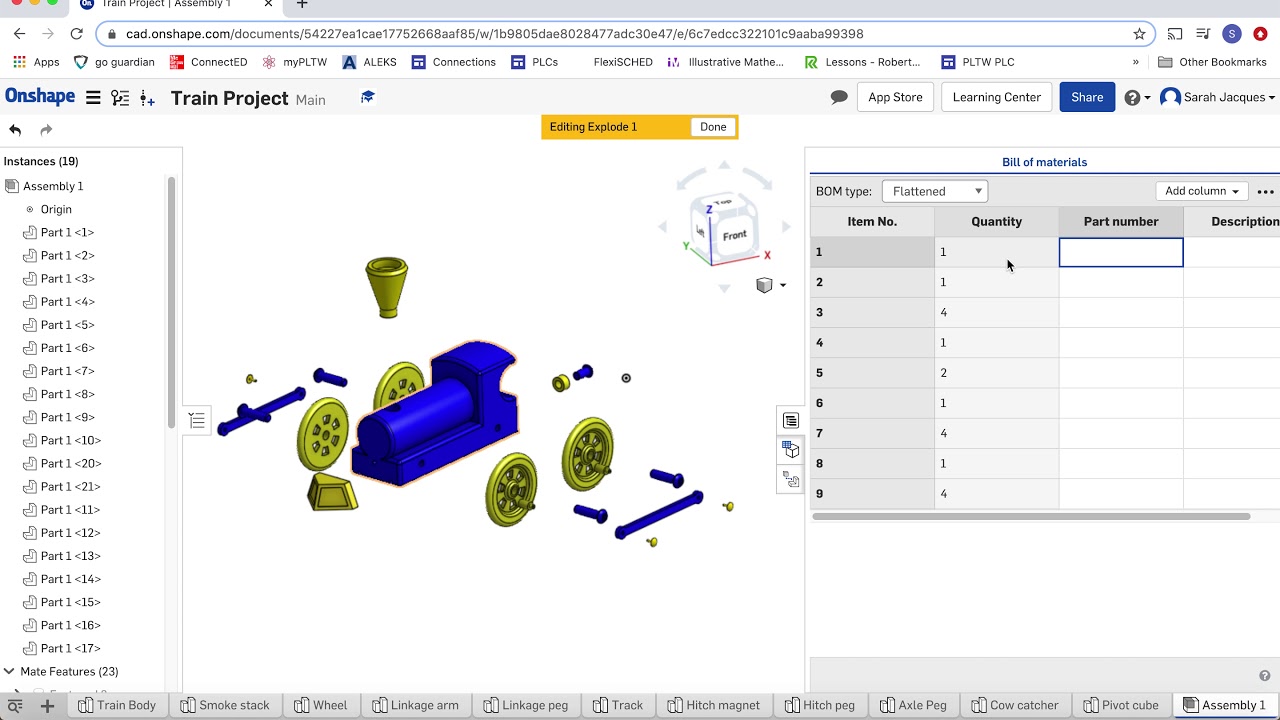Switch to Train Body tab
This screenshot has width=1280, height=720.
point(117,705)
